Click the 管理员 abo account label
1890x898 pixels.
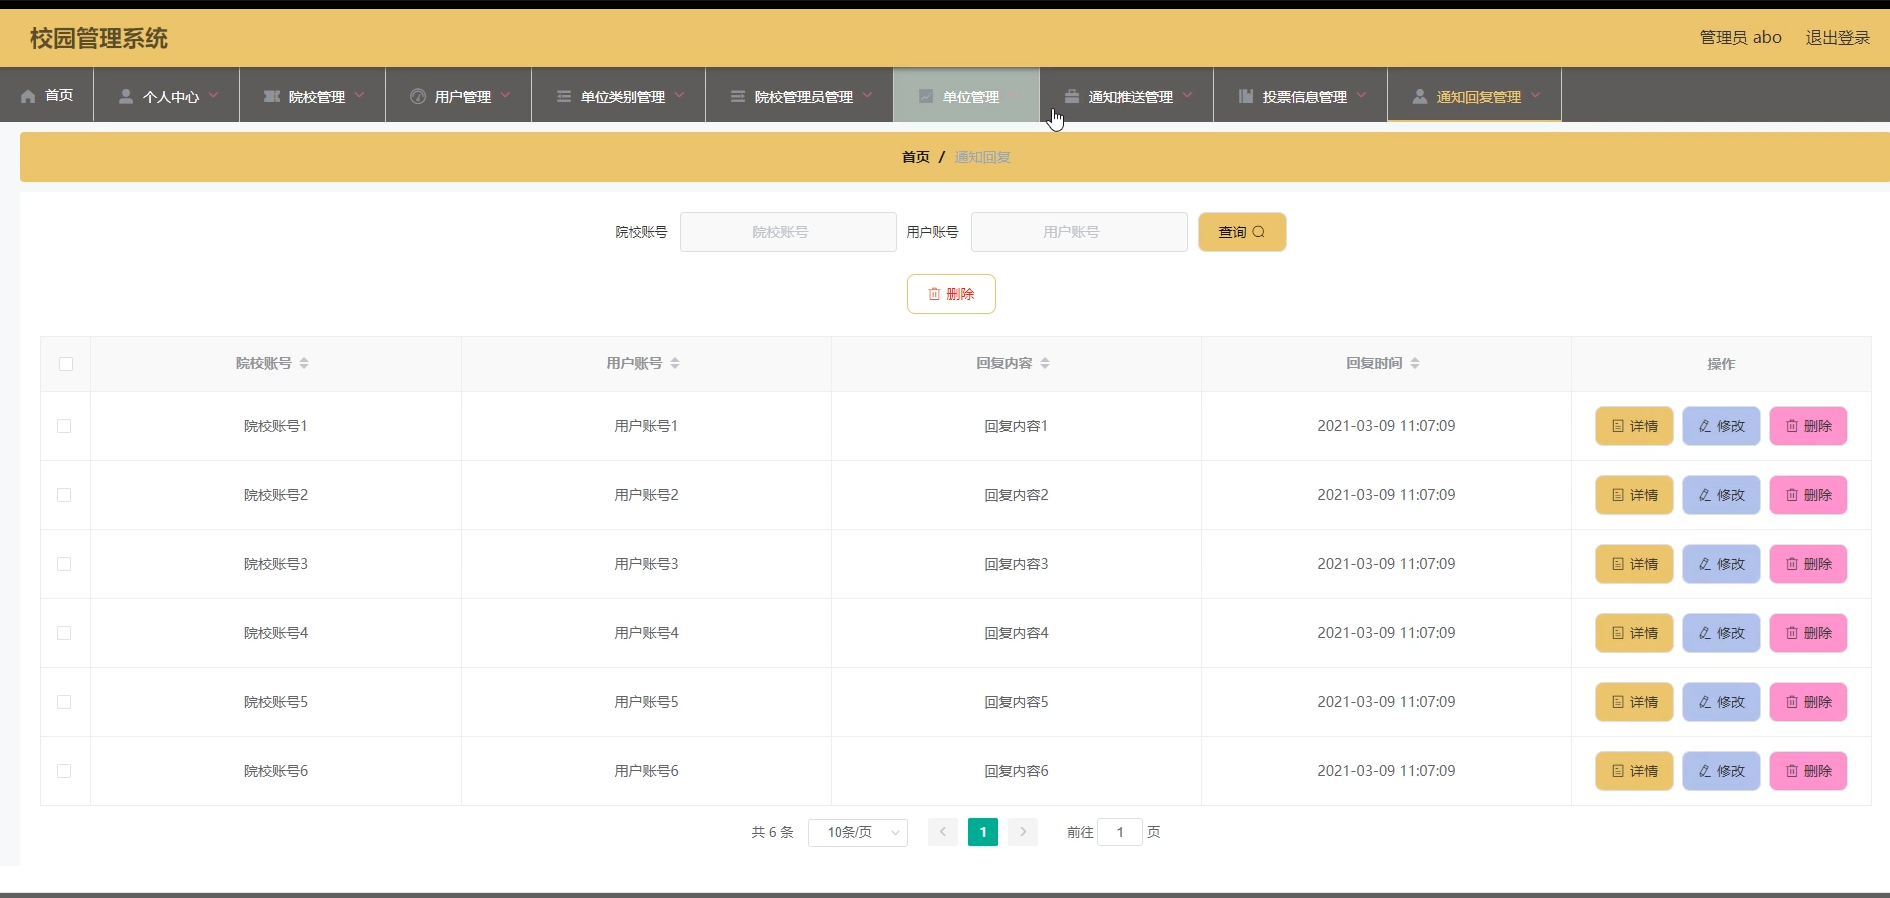click(1740, 37)
